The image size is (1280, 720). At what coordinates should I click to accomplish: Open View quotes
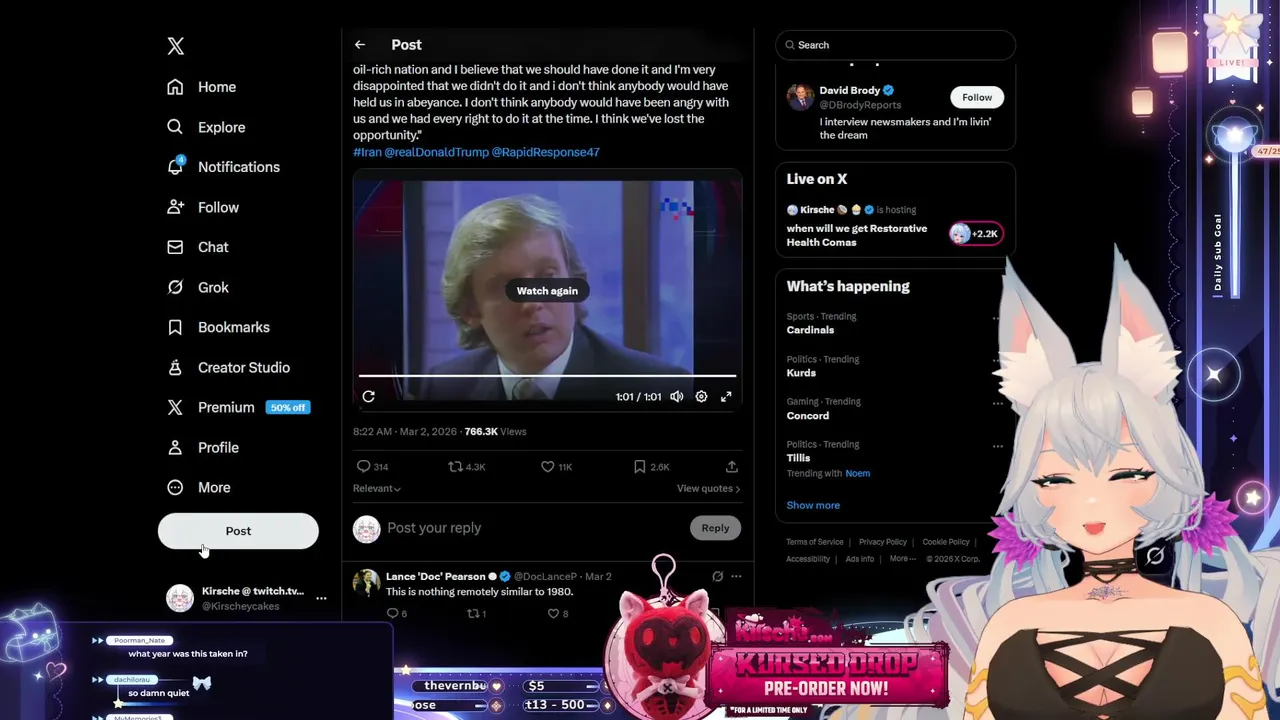[708, 489]
